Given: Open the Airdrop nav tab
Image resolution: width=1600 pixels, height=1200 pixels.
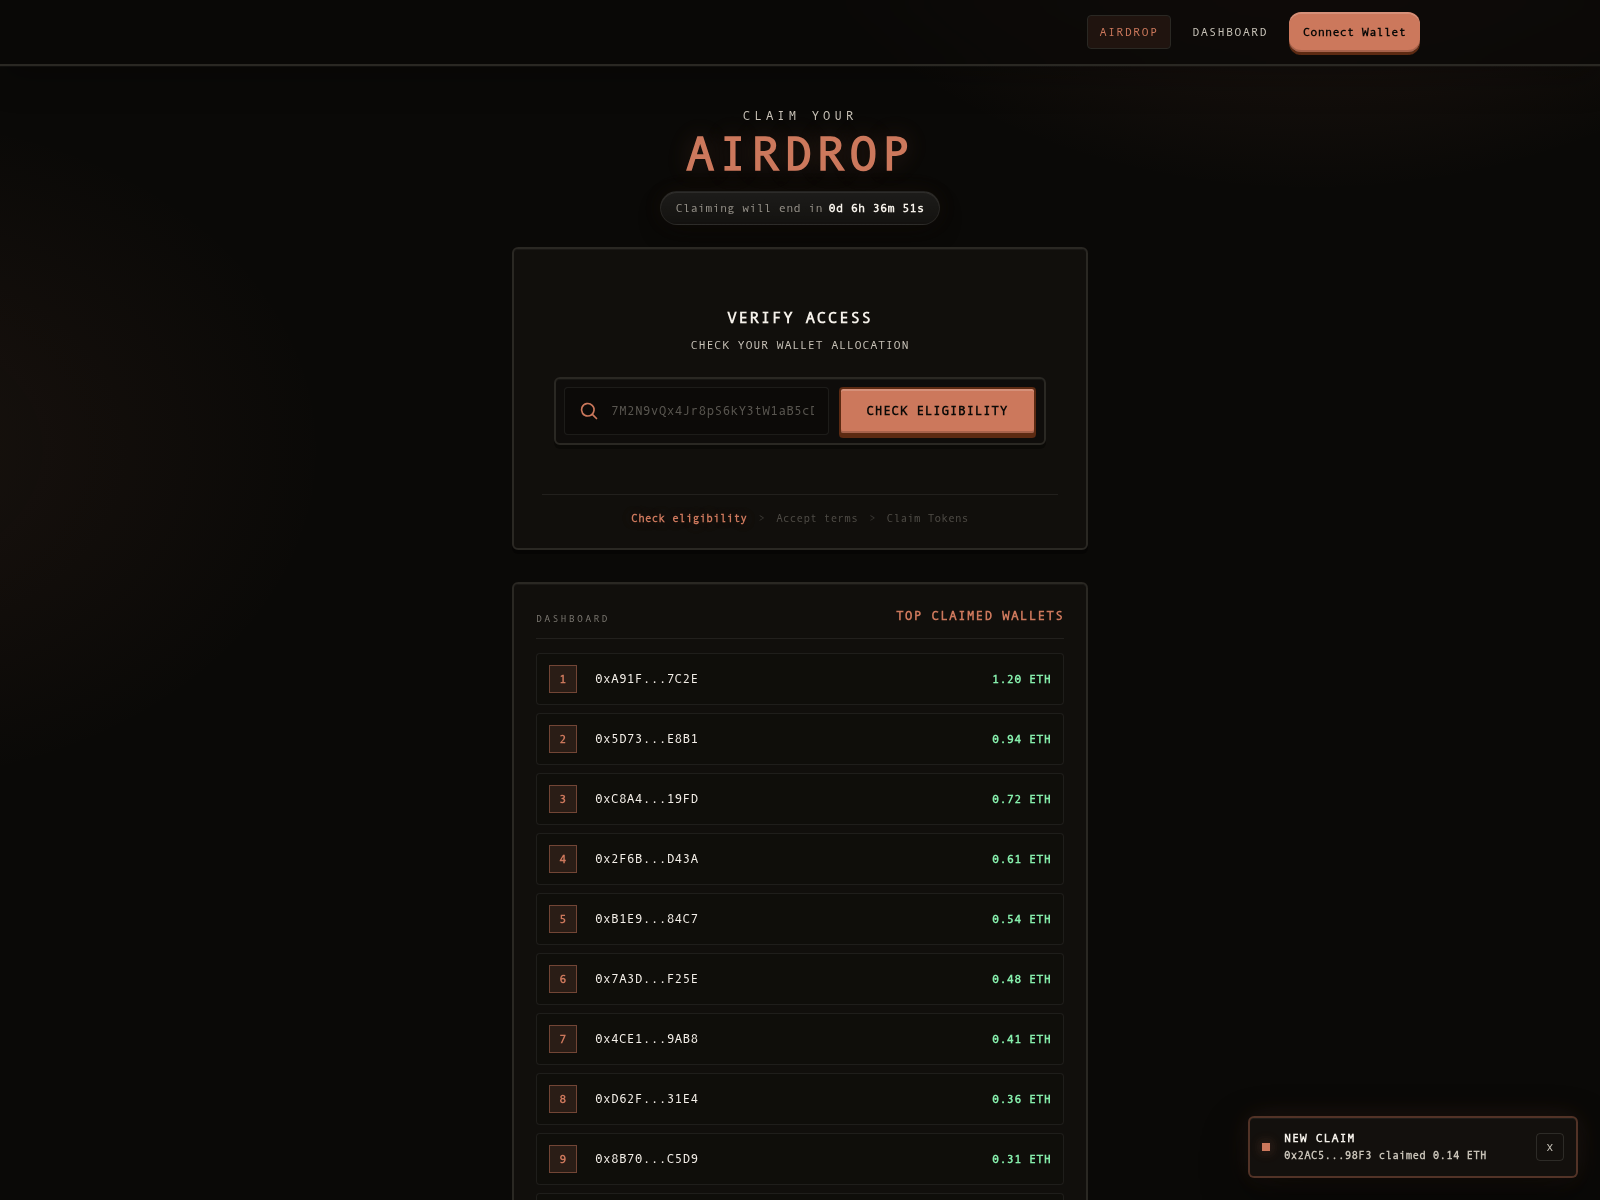Looking at the screenshot, I should [1128, 32].
